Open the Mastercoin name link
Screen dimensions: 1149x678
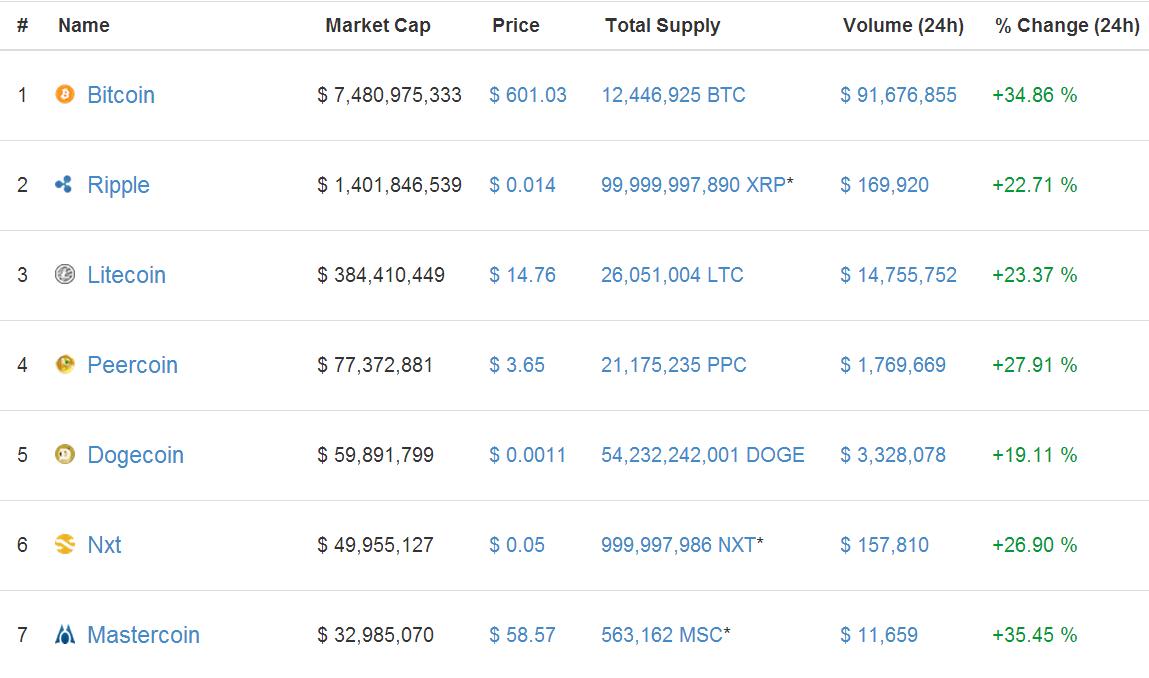[x=144, y=635]
